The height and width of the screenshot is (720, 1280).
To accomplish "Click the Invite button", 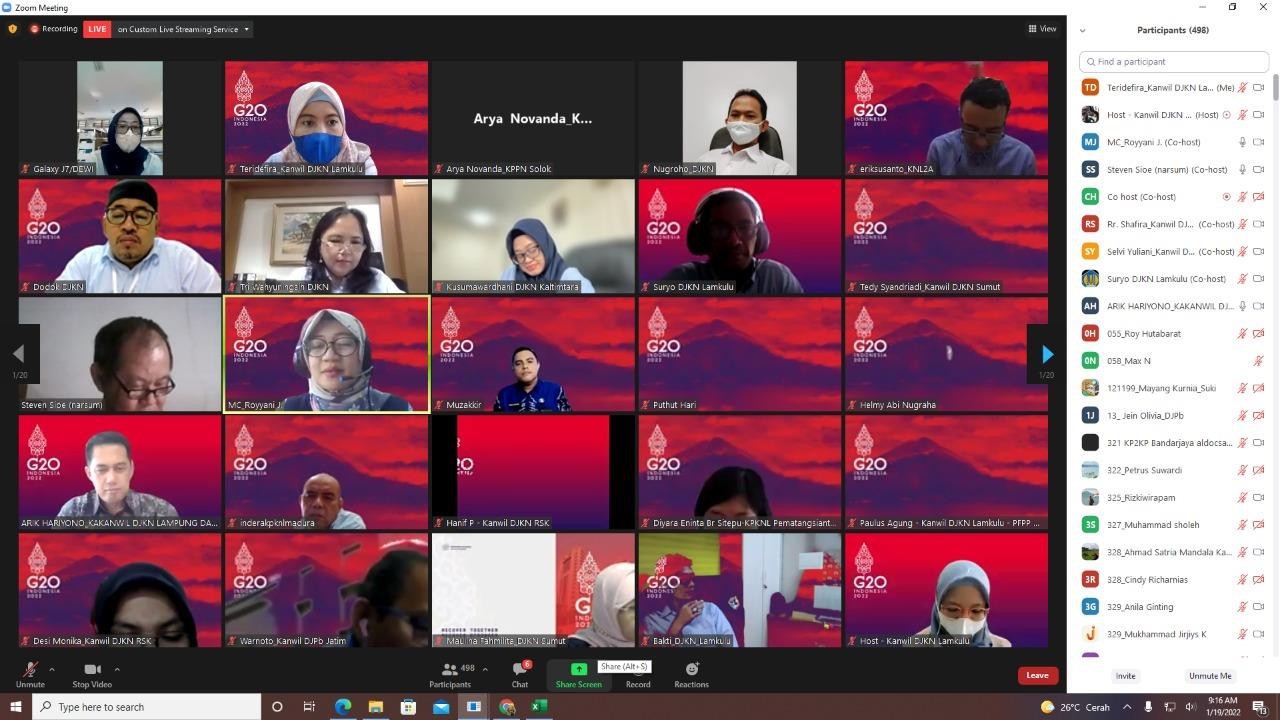I will [x=1126, y=676].
